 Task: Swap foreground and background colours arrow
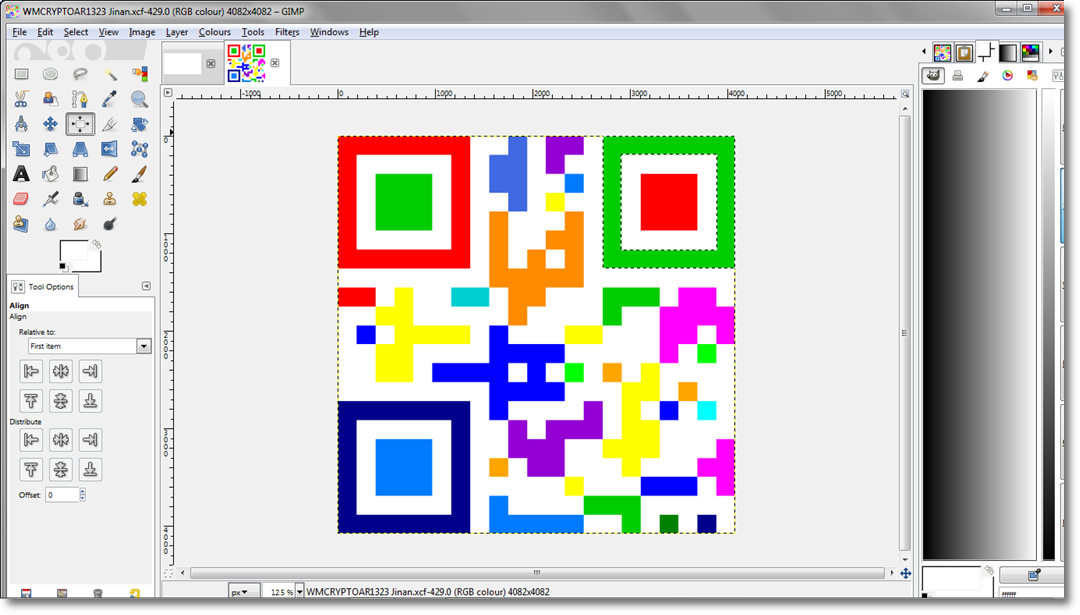[97, 244]
